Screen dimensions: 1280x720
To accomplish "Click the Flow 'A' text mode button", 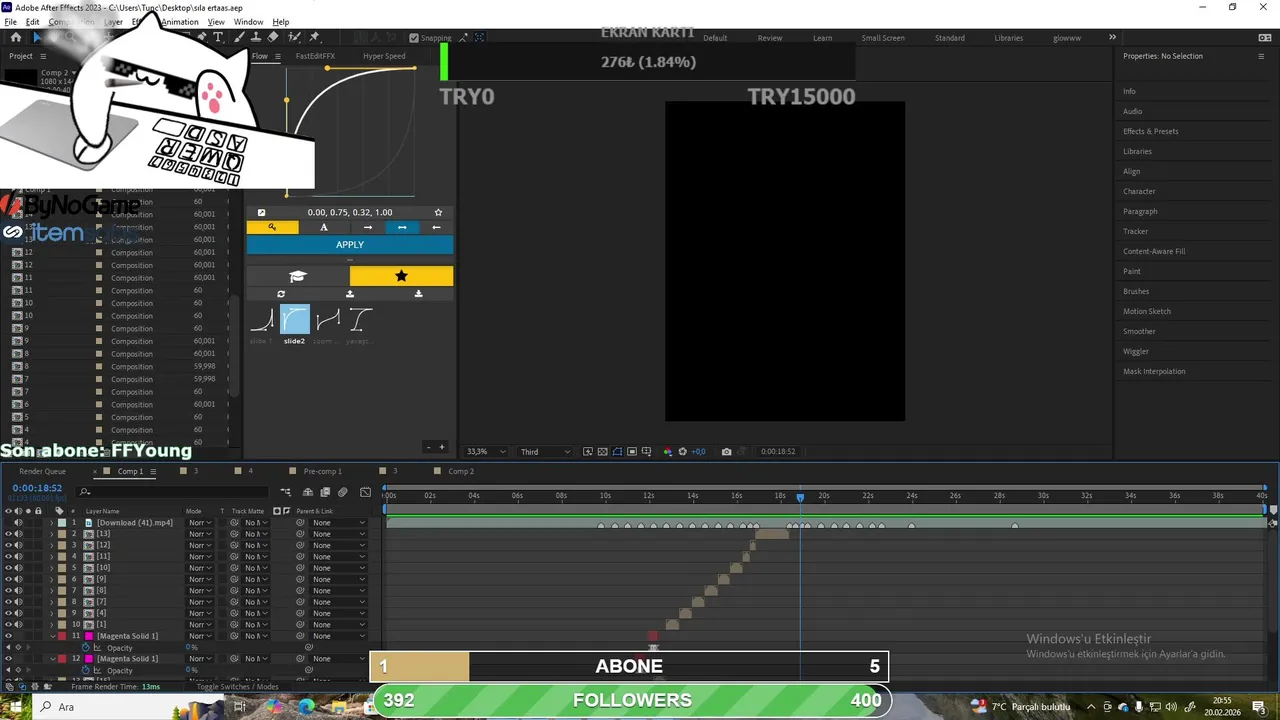I will [324, 227].
